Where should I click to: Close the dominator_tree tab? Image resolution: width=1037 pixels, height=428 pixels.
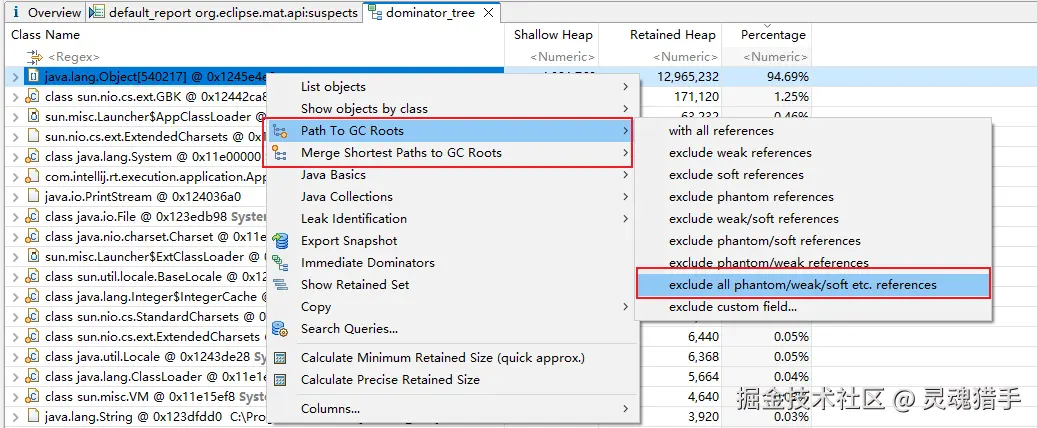pos(489,12)
